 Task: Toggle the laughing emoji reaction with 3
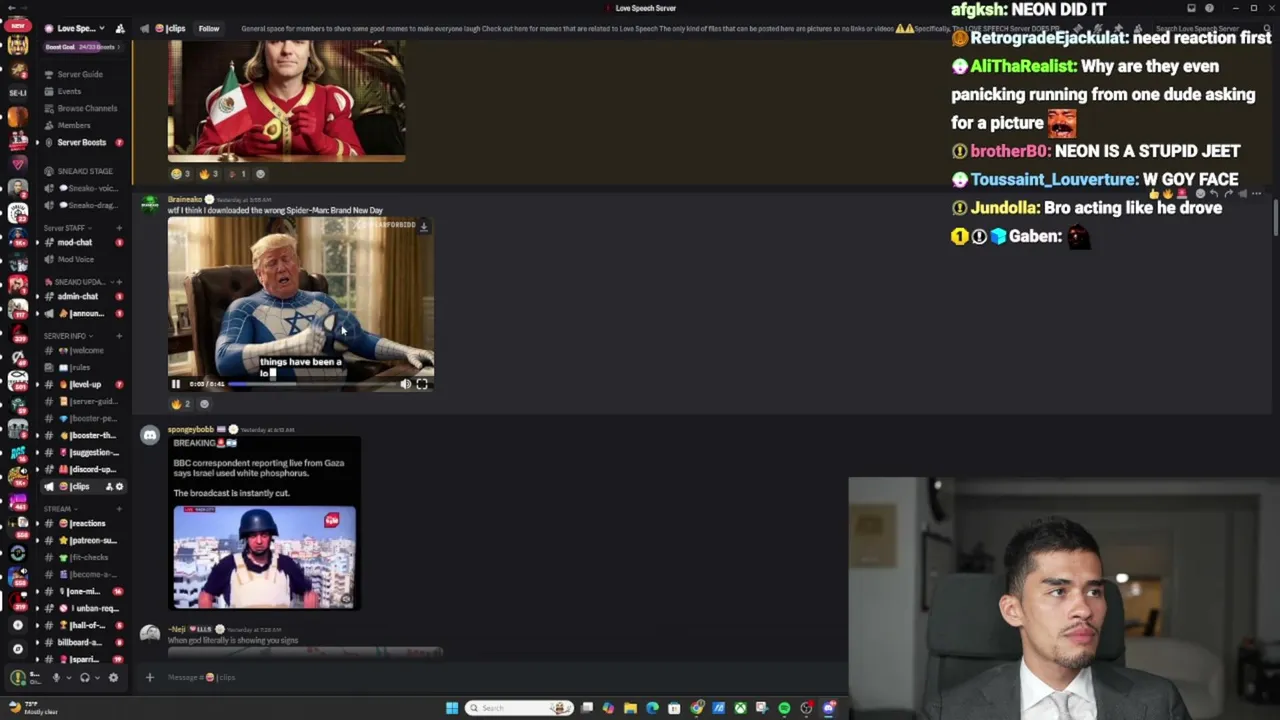[x=181, y=174]
